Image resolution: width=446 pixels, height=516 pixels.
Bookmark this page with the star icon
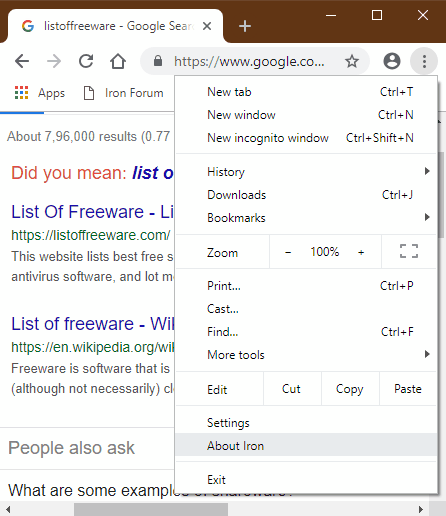pyautogui.click(x=352, y=61)
